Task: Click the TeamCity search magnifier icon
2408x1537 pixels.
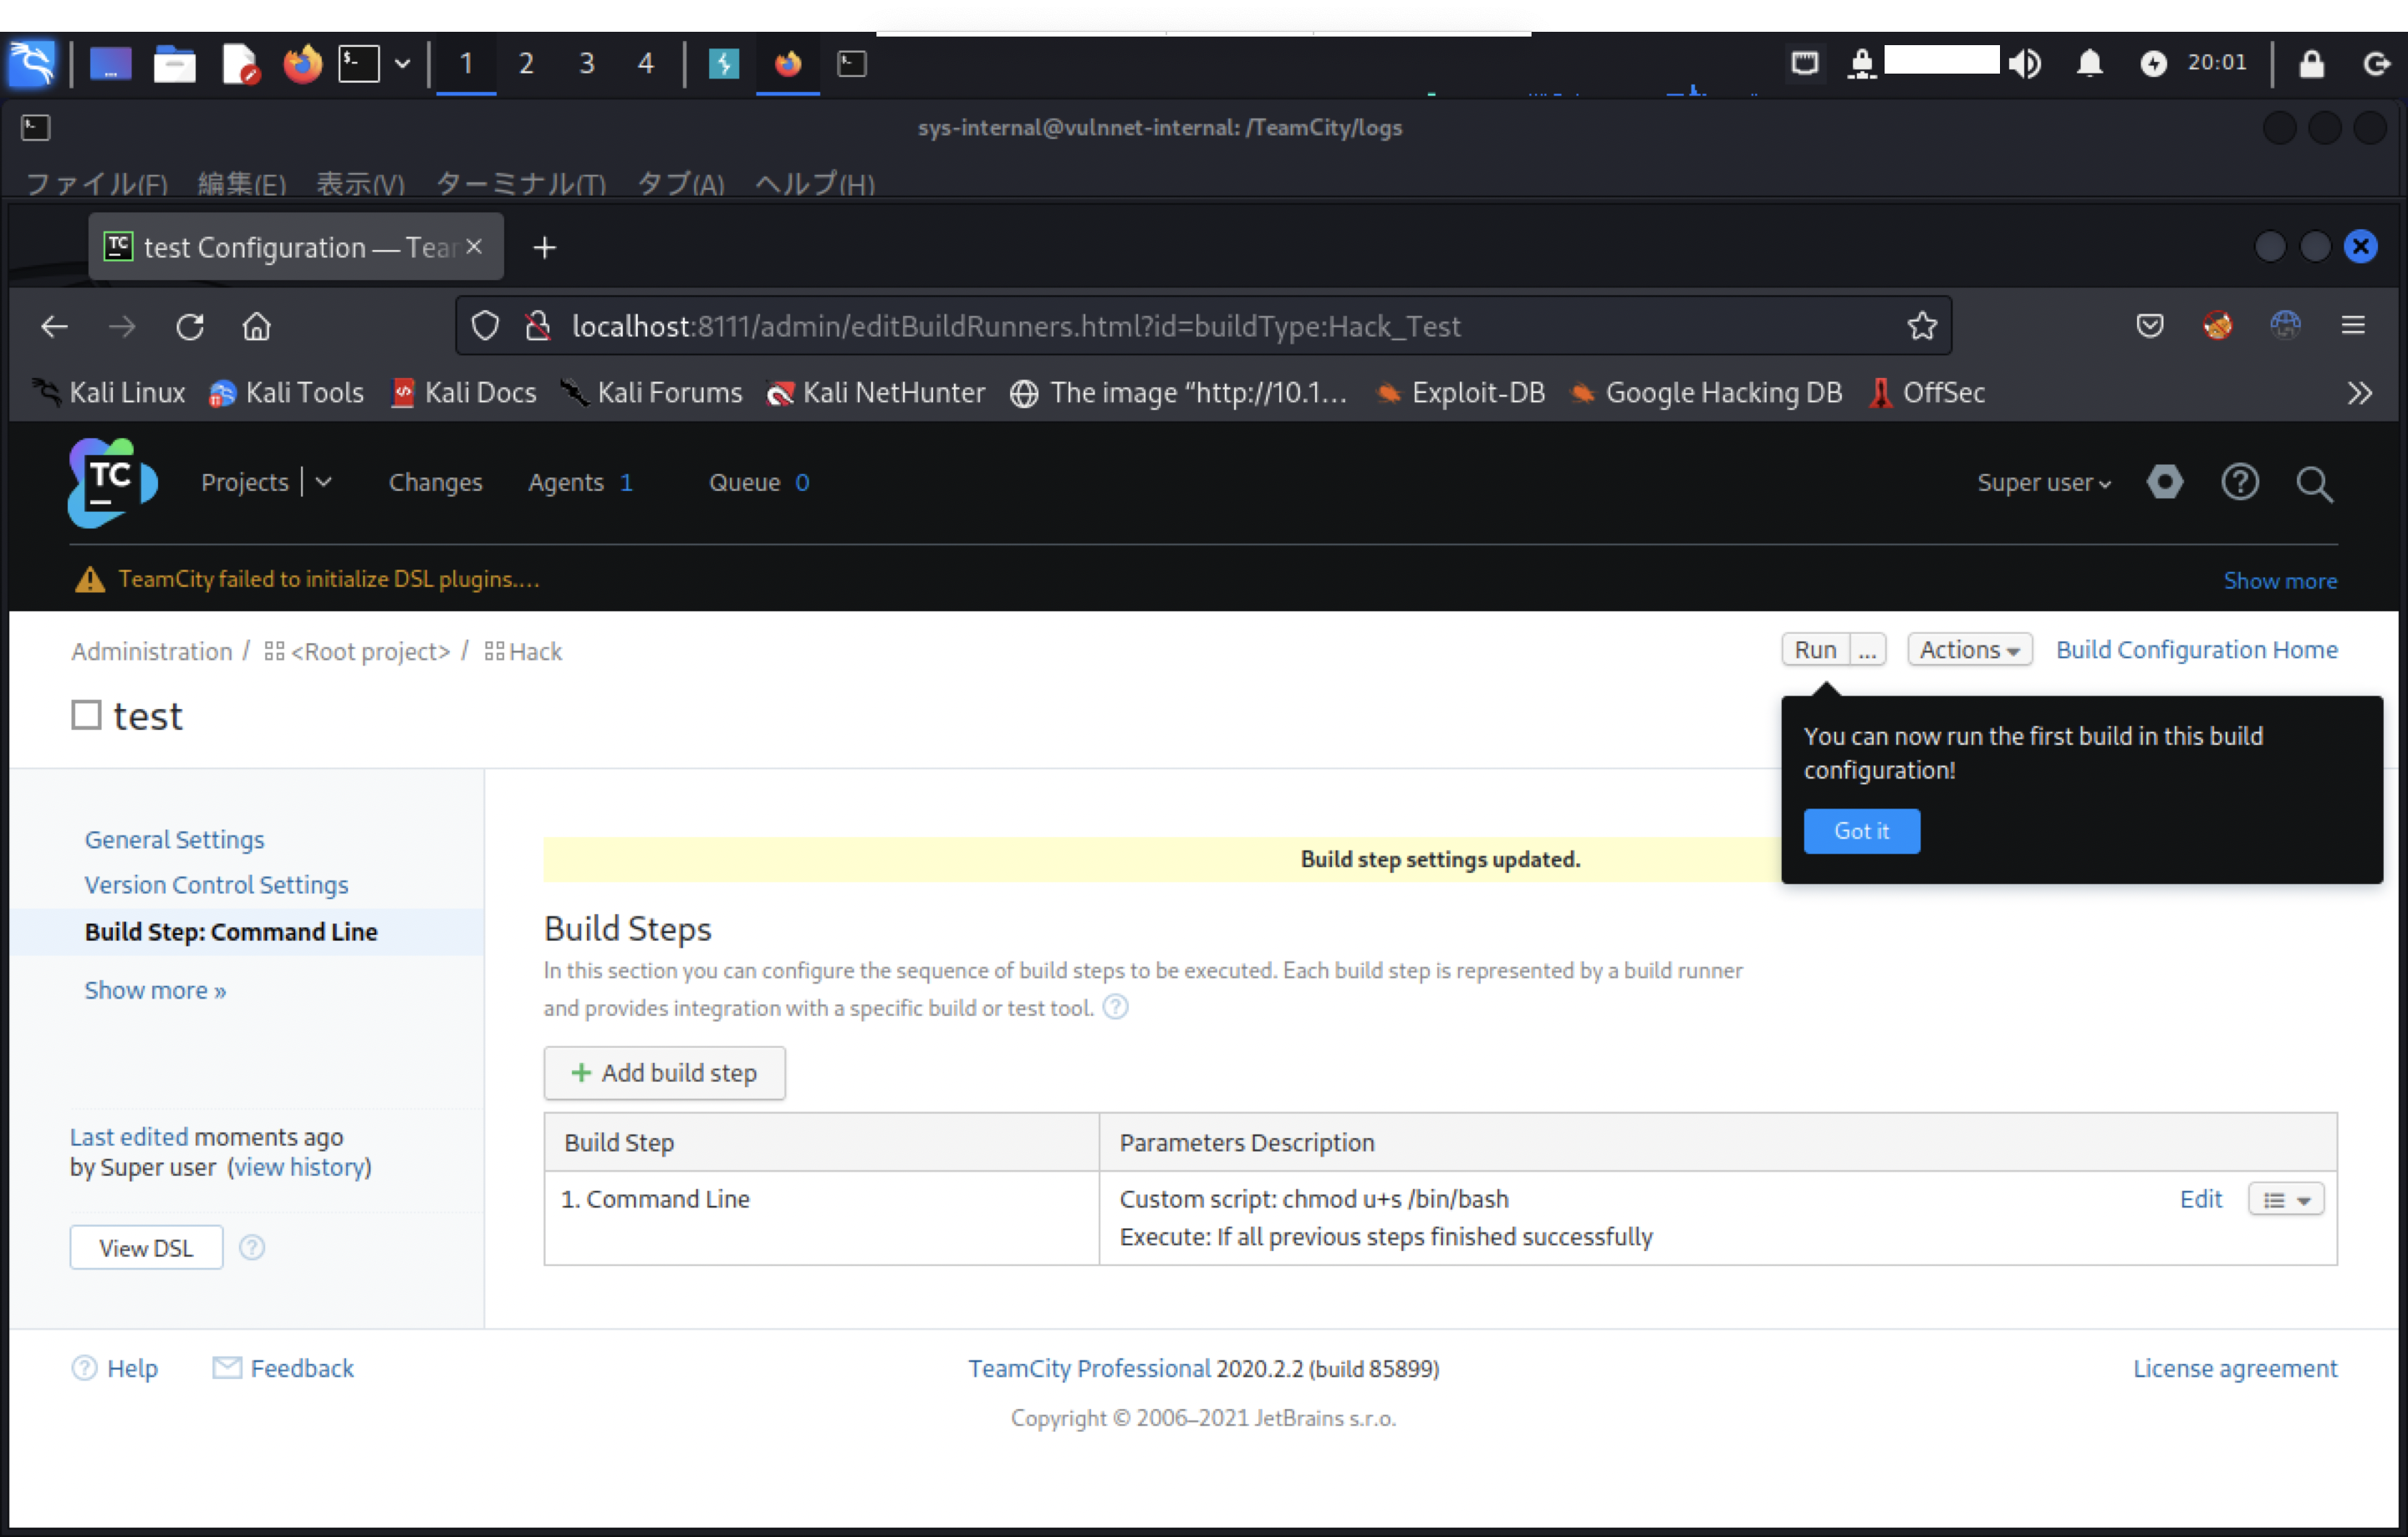Action: pos(2313,484)
